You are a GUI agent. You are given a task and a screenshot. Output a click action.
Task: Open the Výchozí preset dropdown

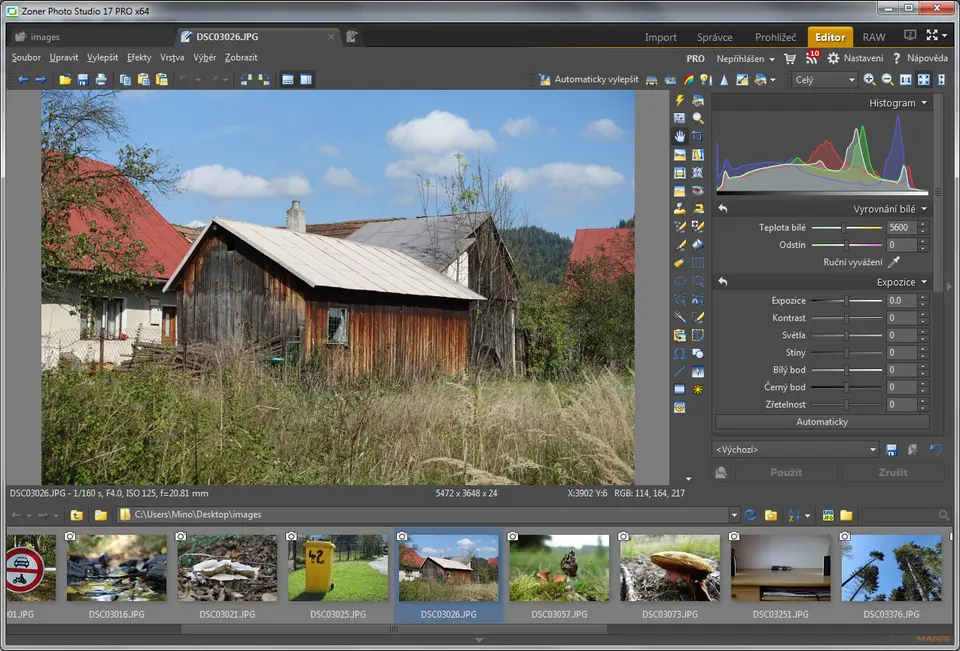[x=795, y=450]
